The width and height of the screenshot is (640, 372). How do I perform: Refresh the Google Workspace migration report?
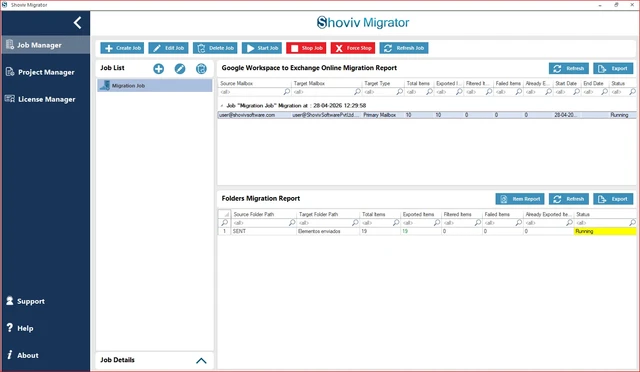pyautogui.click(x=569, y=69)
